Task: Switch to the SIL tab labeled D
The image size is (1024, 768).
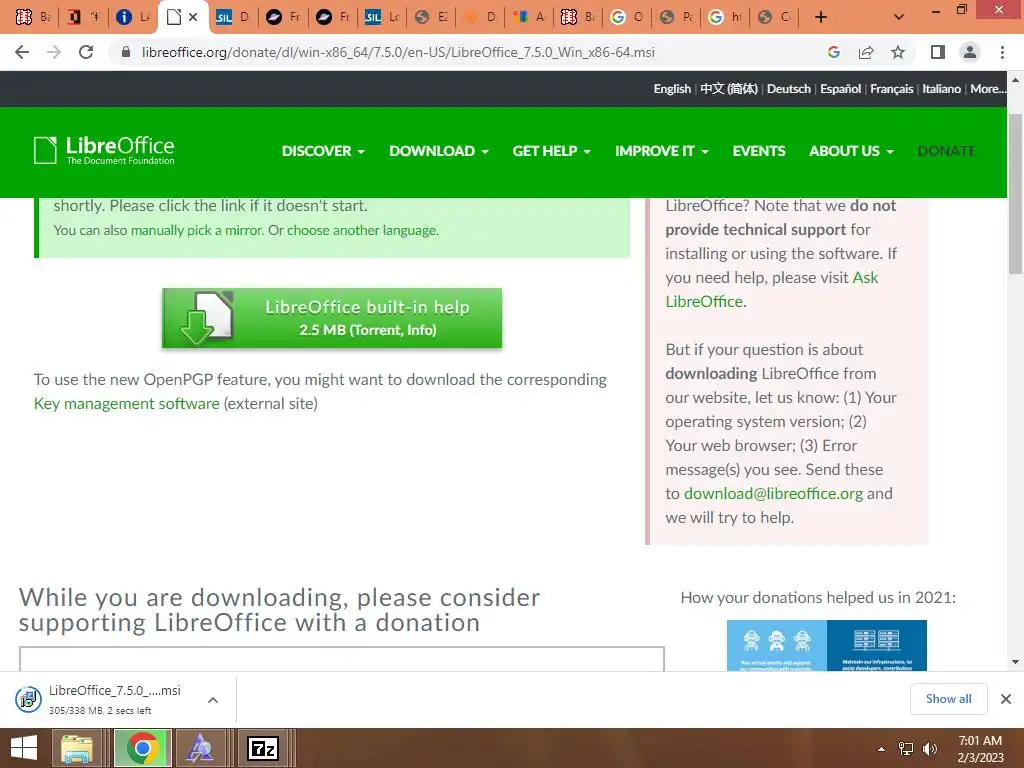Action: pyautogui.click(x=233, y=17)
